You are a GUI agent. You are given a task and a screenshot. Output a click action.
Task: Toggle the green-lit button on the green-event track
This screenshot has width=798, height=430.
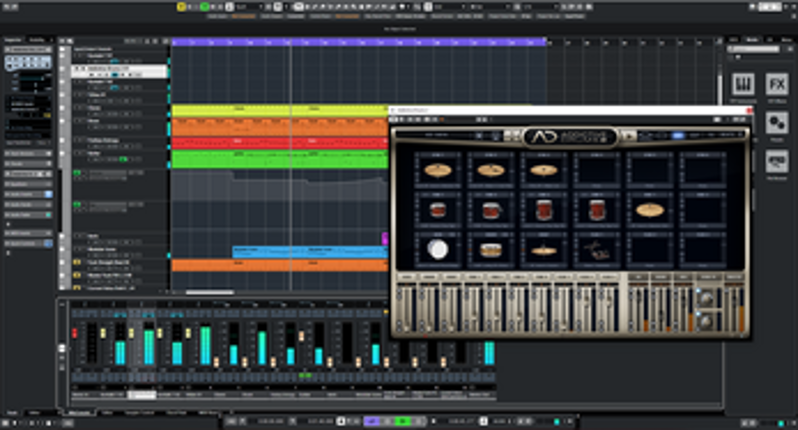123,159
